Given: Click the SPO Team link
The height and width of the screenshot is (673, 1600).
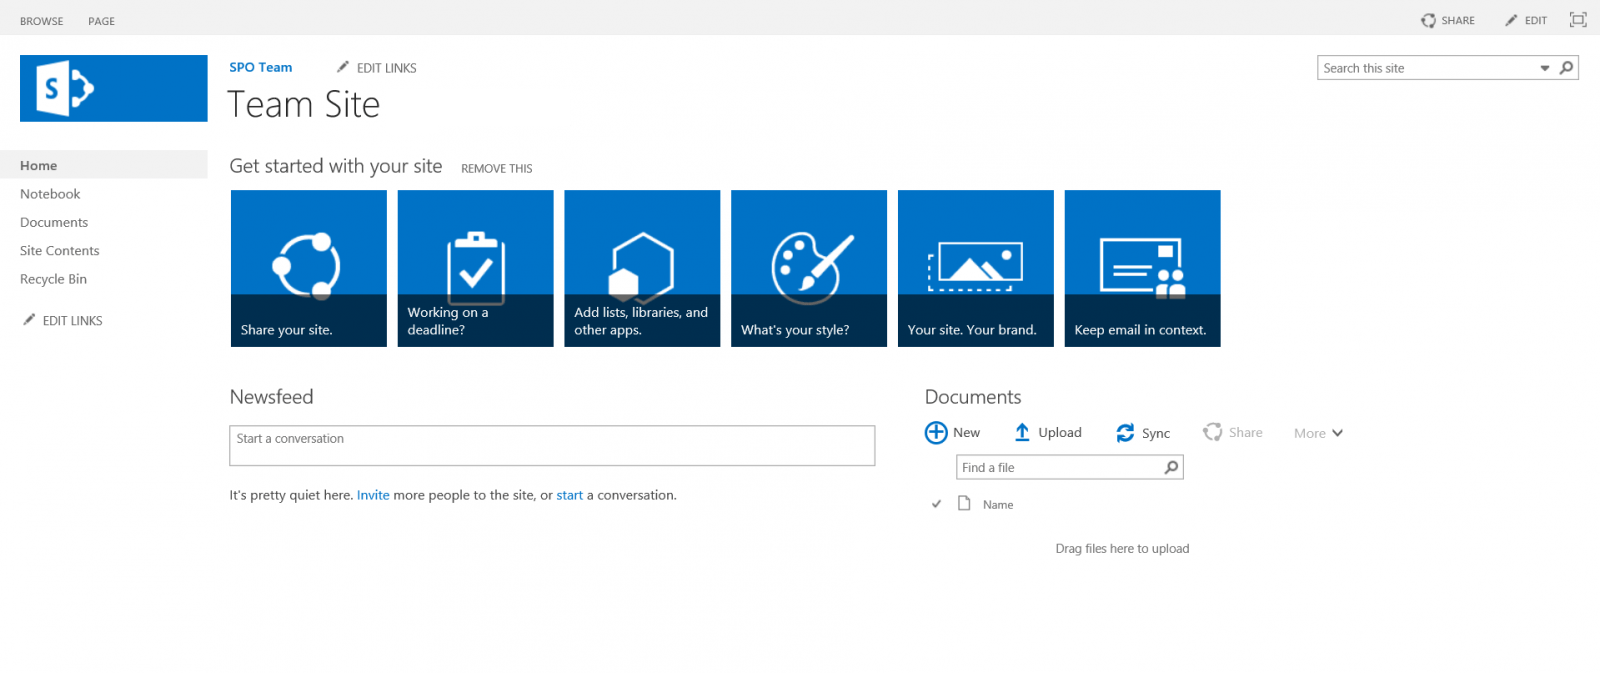Looking at the screenshot, I should 261,67.
